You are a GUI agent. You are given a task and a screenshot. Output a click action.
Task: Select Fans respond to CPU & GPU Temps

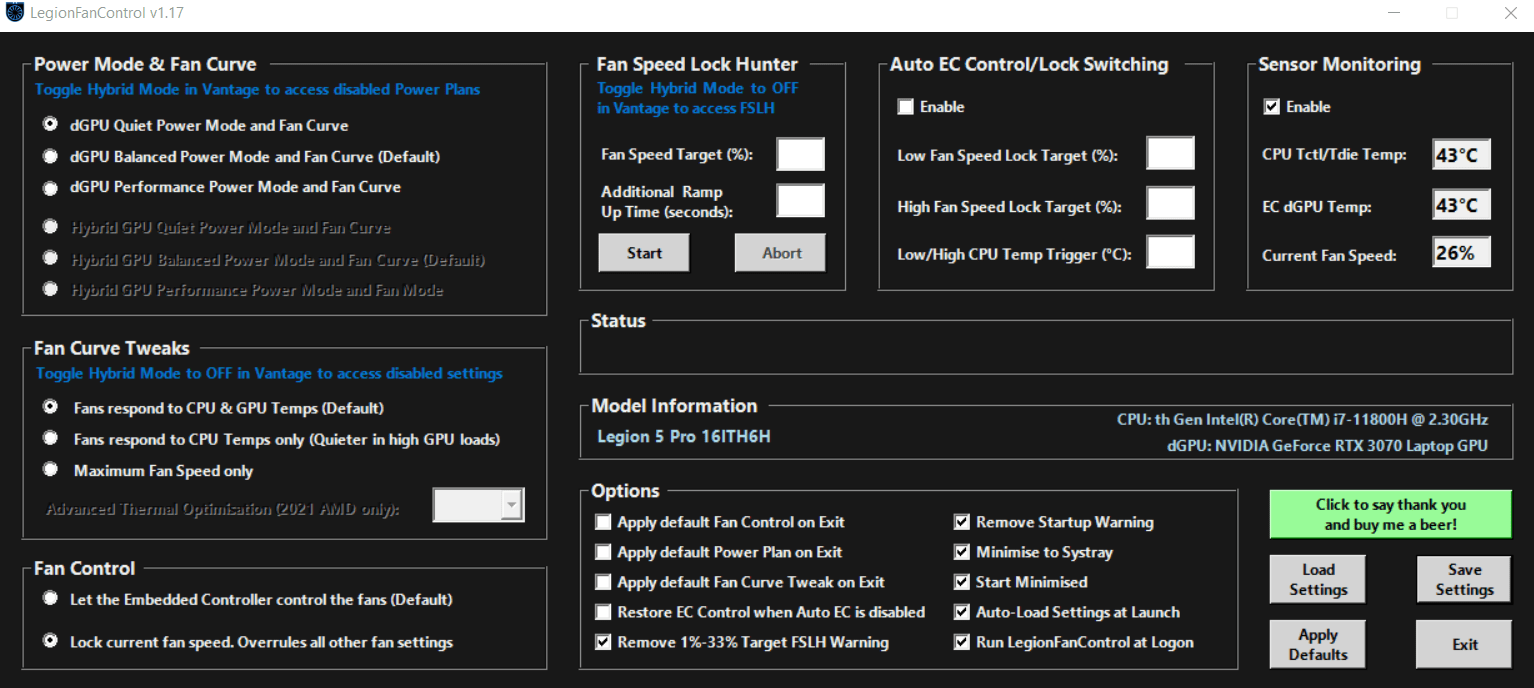[x=50, y=407]
